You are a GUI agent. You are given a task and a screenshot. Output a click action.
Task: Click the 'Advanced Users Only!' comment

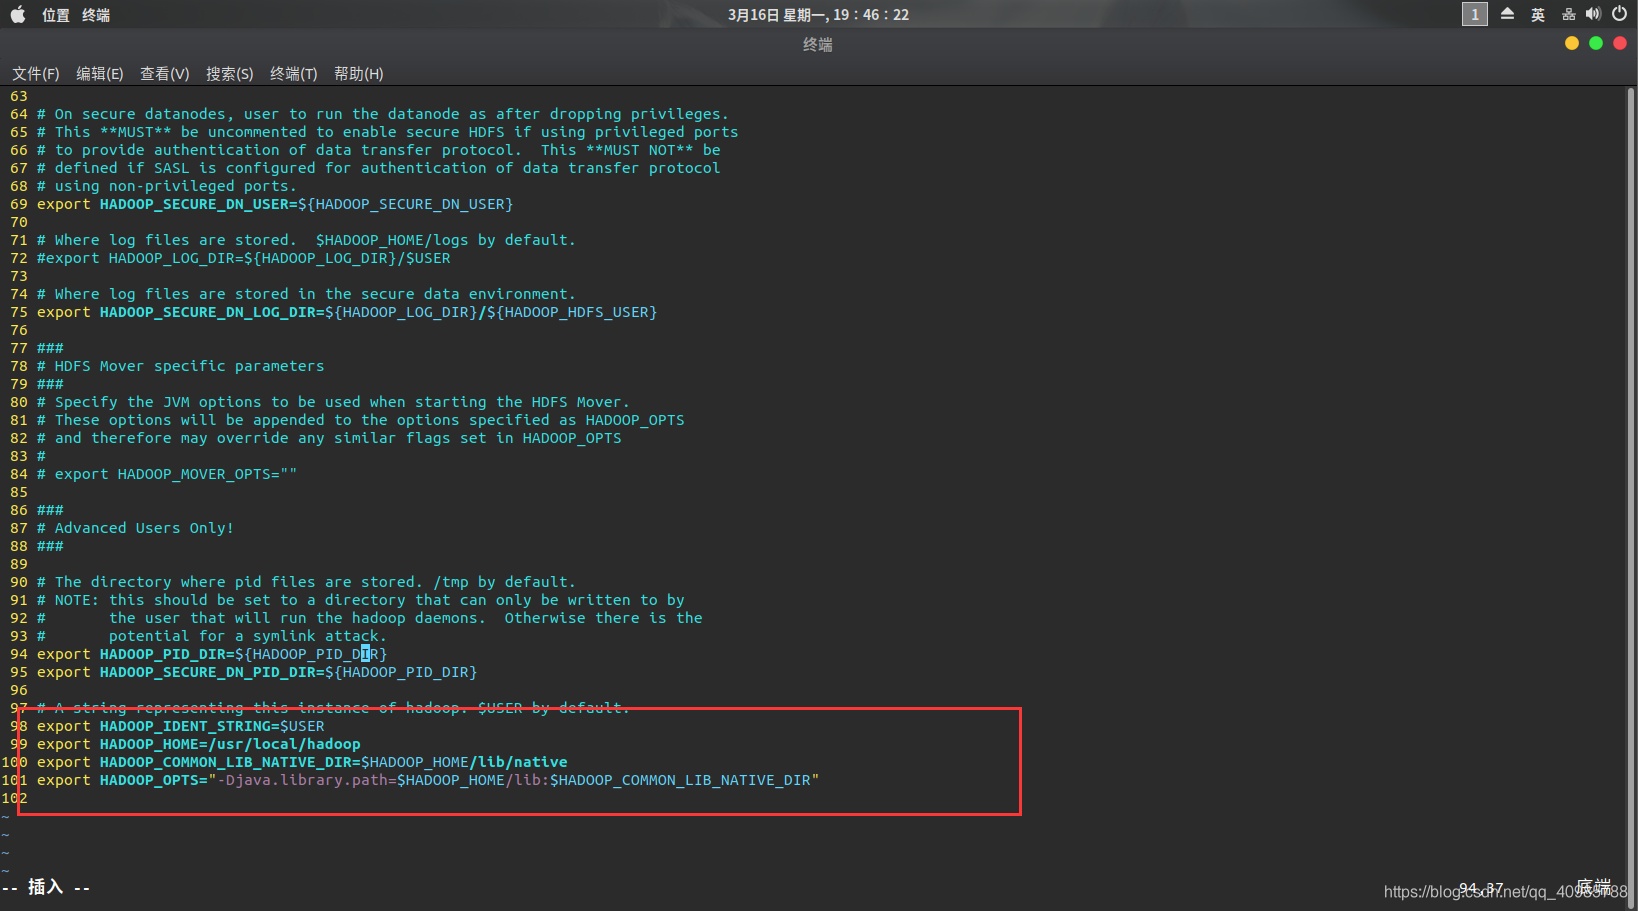(135, 528)
